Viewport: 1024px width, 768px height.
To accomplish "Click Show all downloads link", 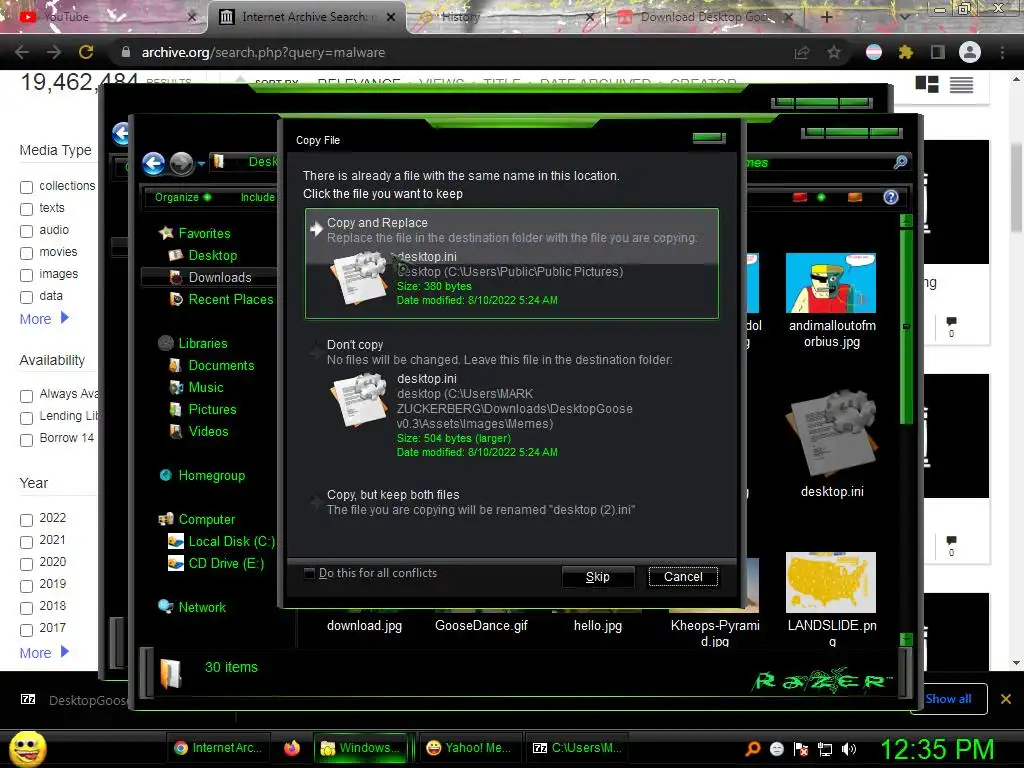I will 948,699.
